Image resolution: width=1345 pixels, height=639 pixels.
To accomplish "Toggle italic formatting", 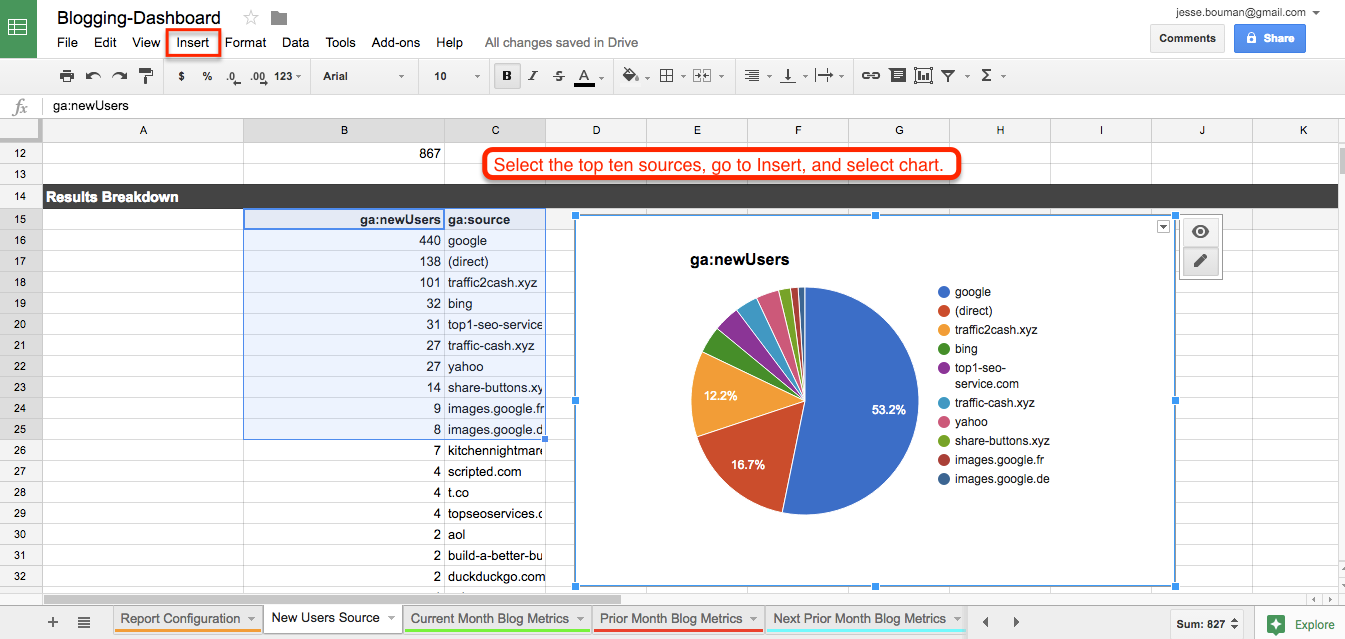I will pyautogui.click(x=533, y=76).
